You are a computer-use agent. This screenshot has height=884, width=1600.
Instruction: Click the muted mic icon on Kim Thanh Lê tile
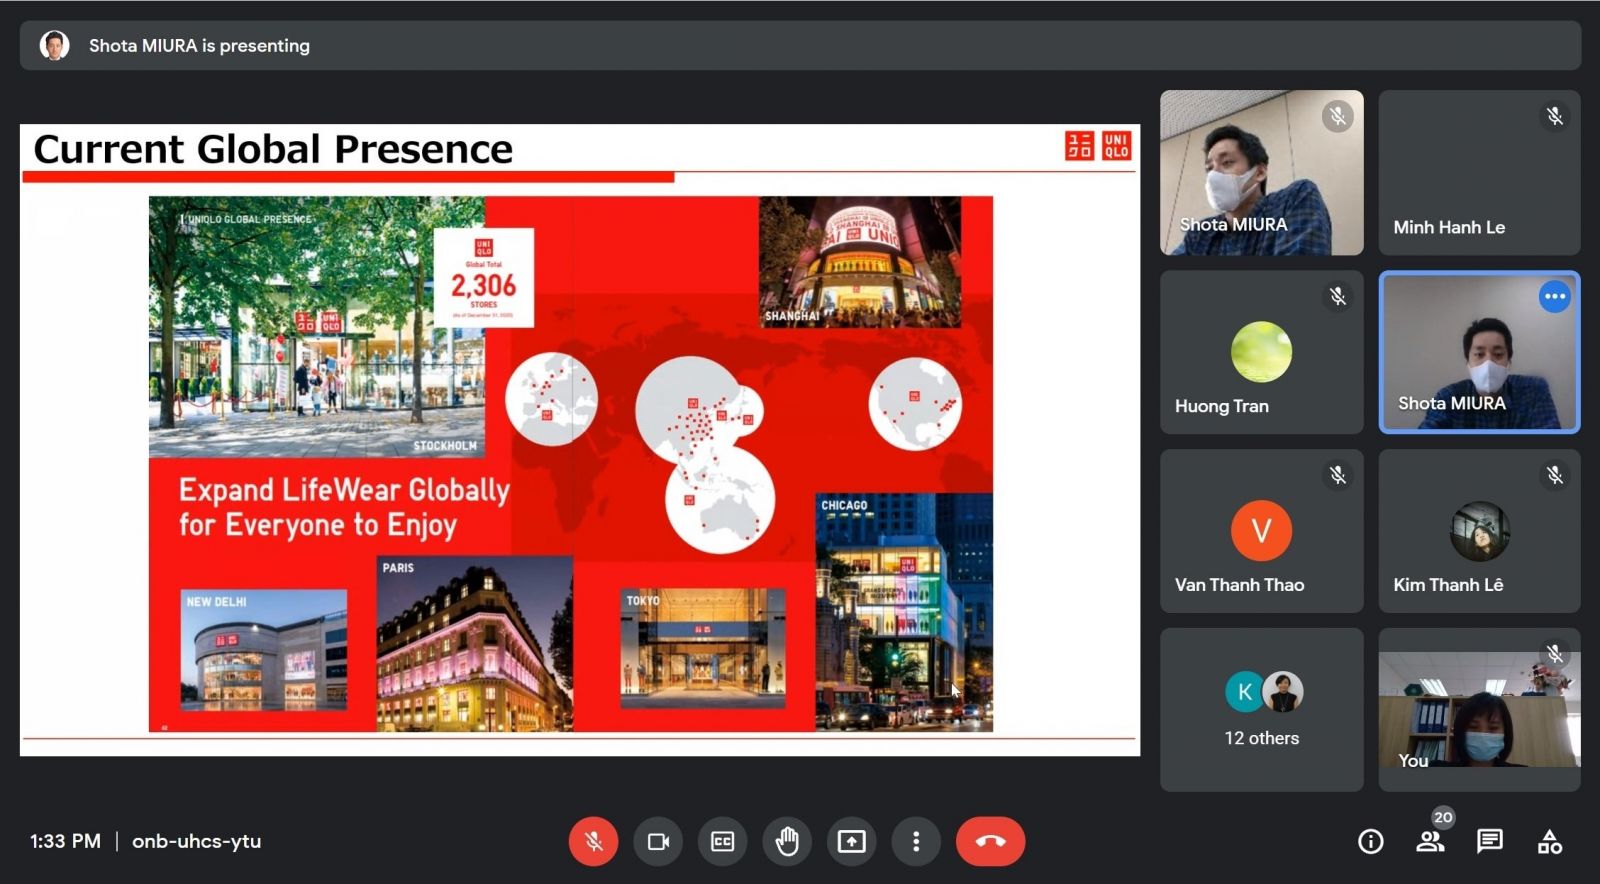tap(1554, 475)
